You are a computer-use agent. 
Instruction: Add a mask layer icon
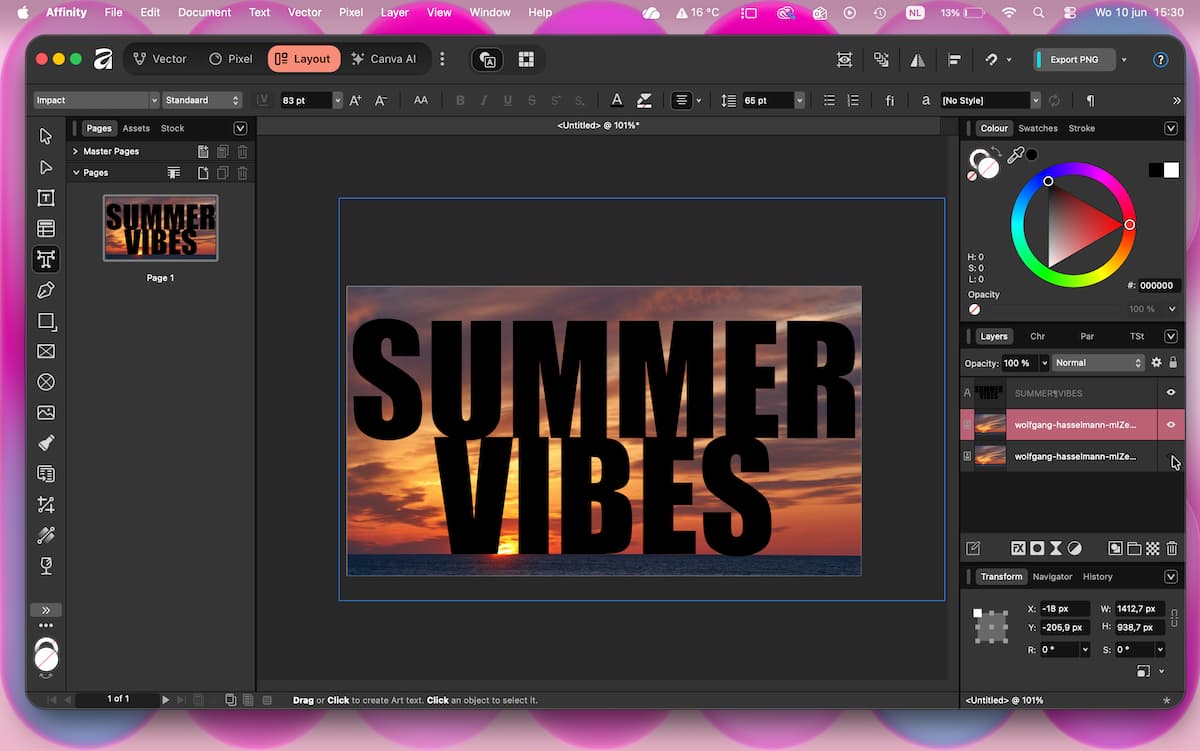point(1037,548)
